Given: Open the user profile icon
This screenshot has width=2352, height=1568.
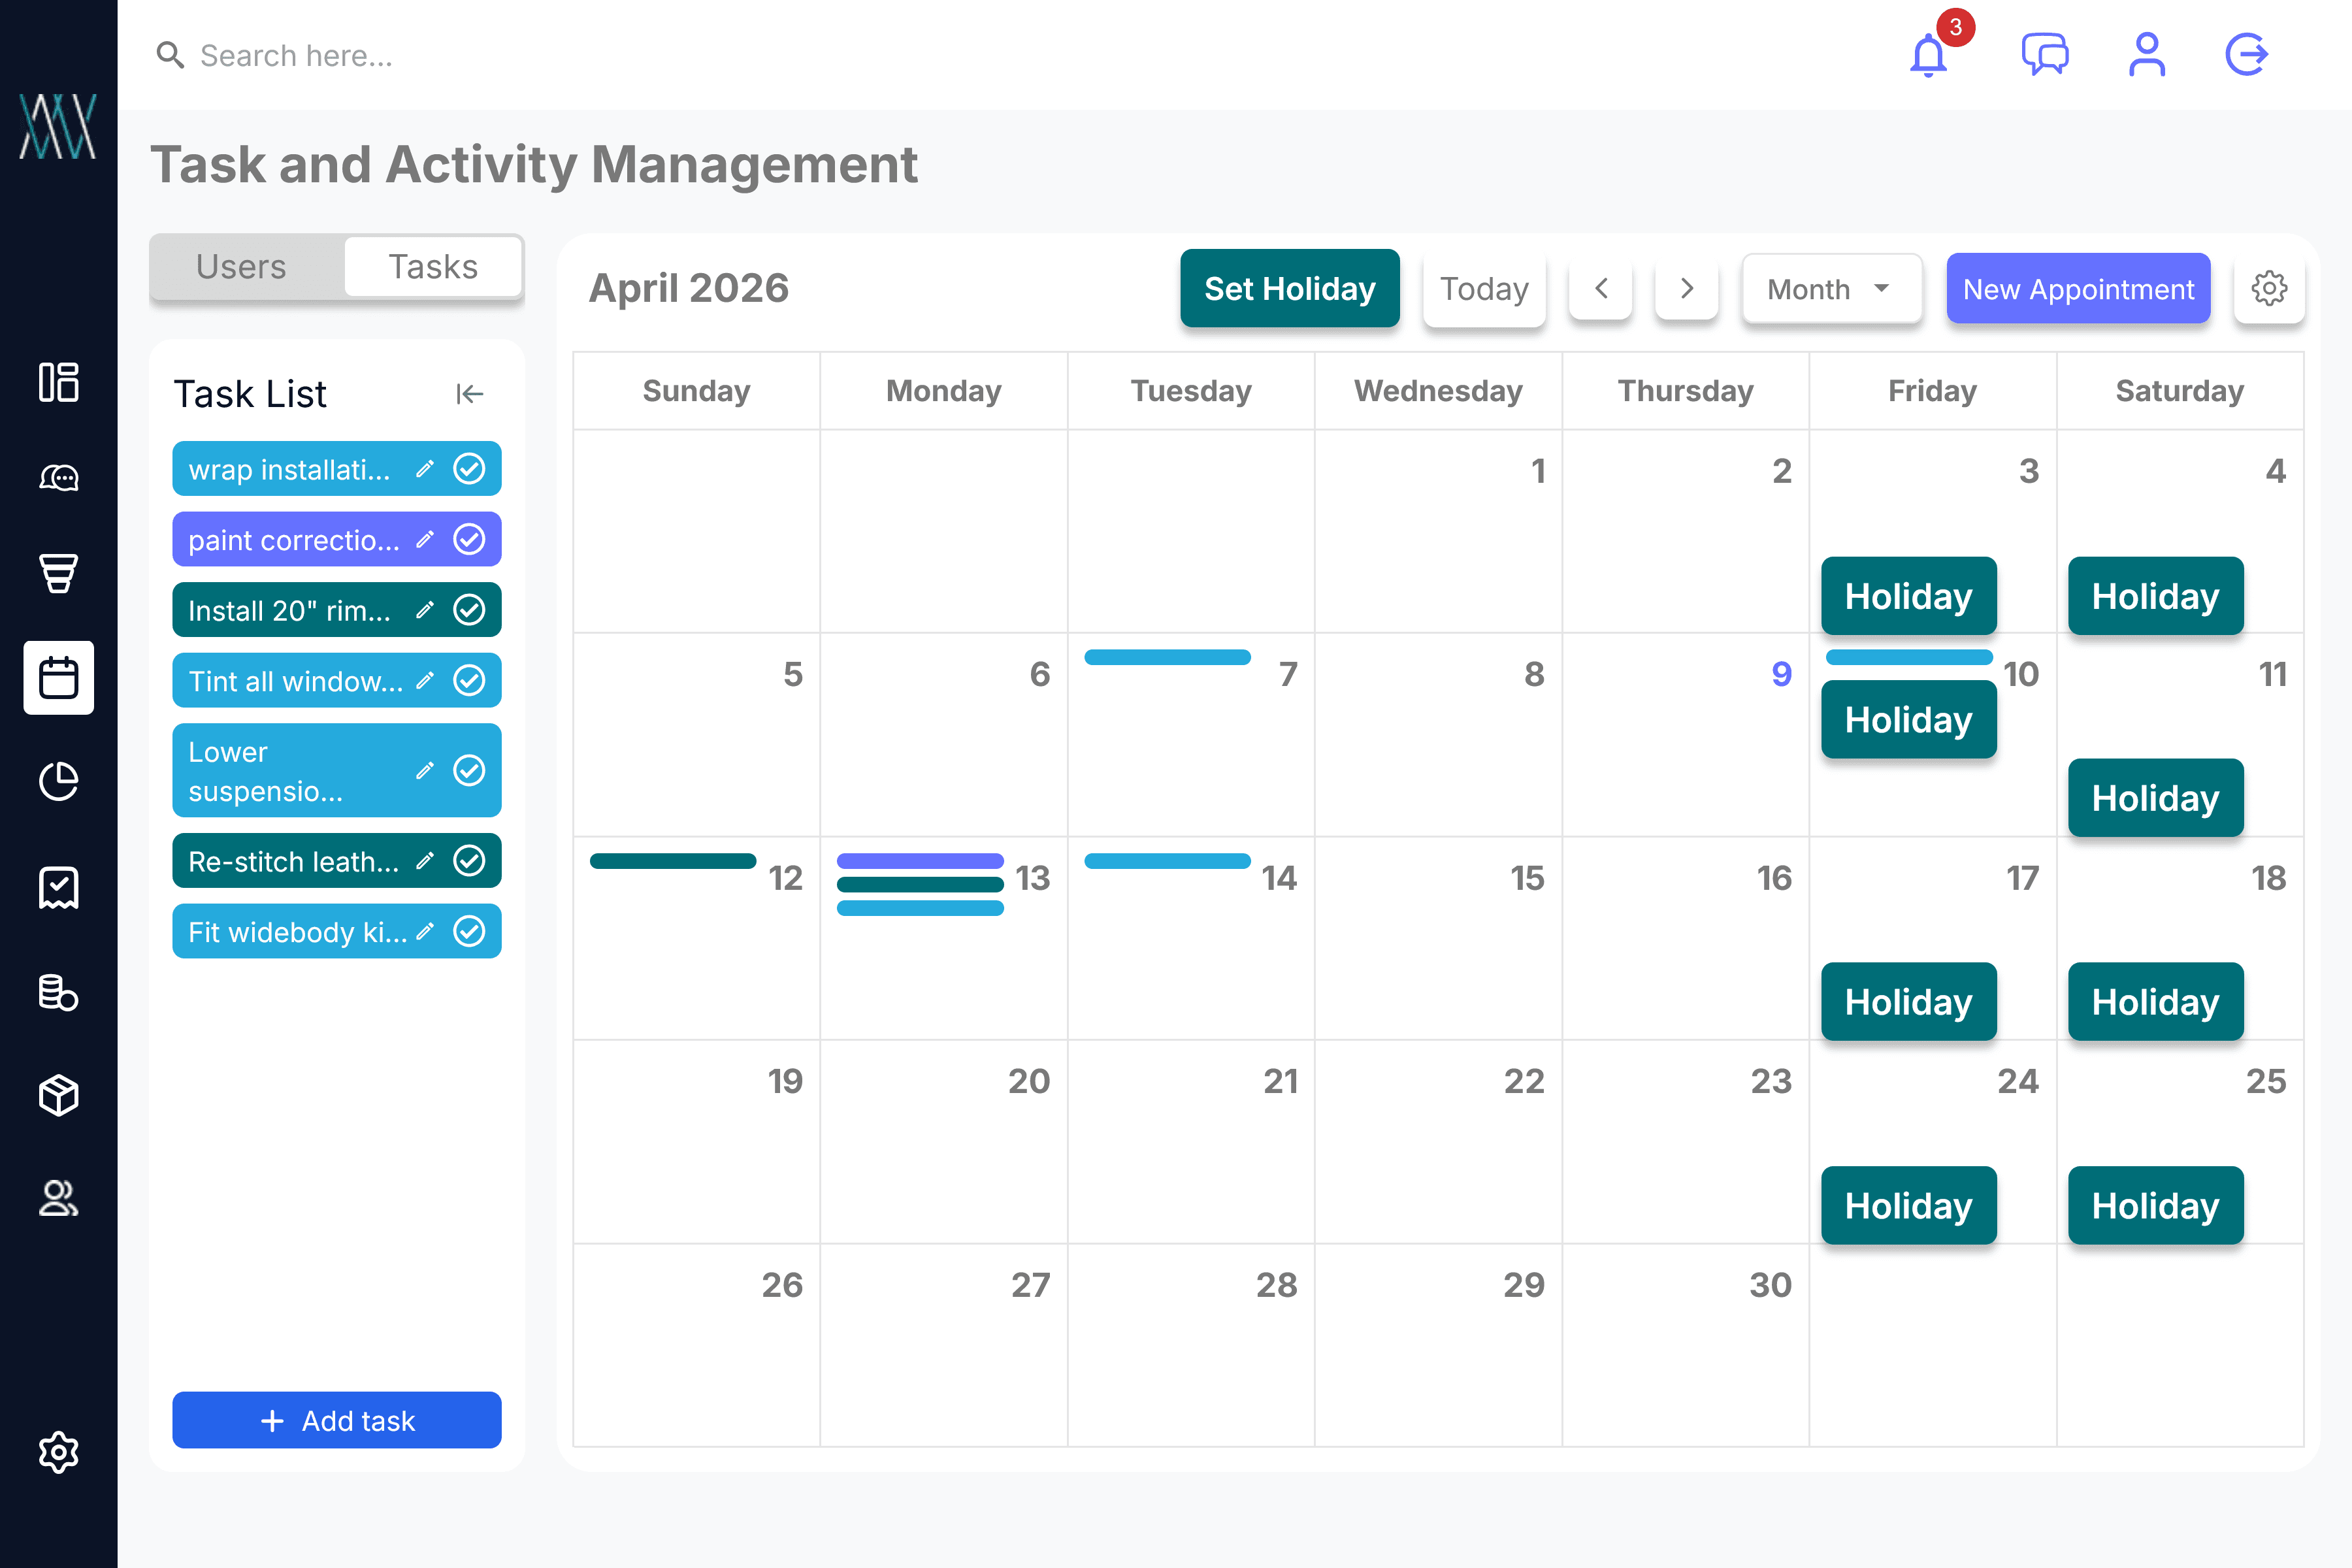Looking at the screenshot, I should tap(2146, 55).
